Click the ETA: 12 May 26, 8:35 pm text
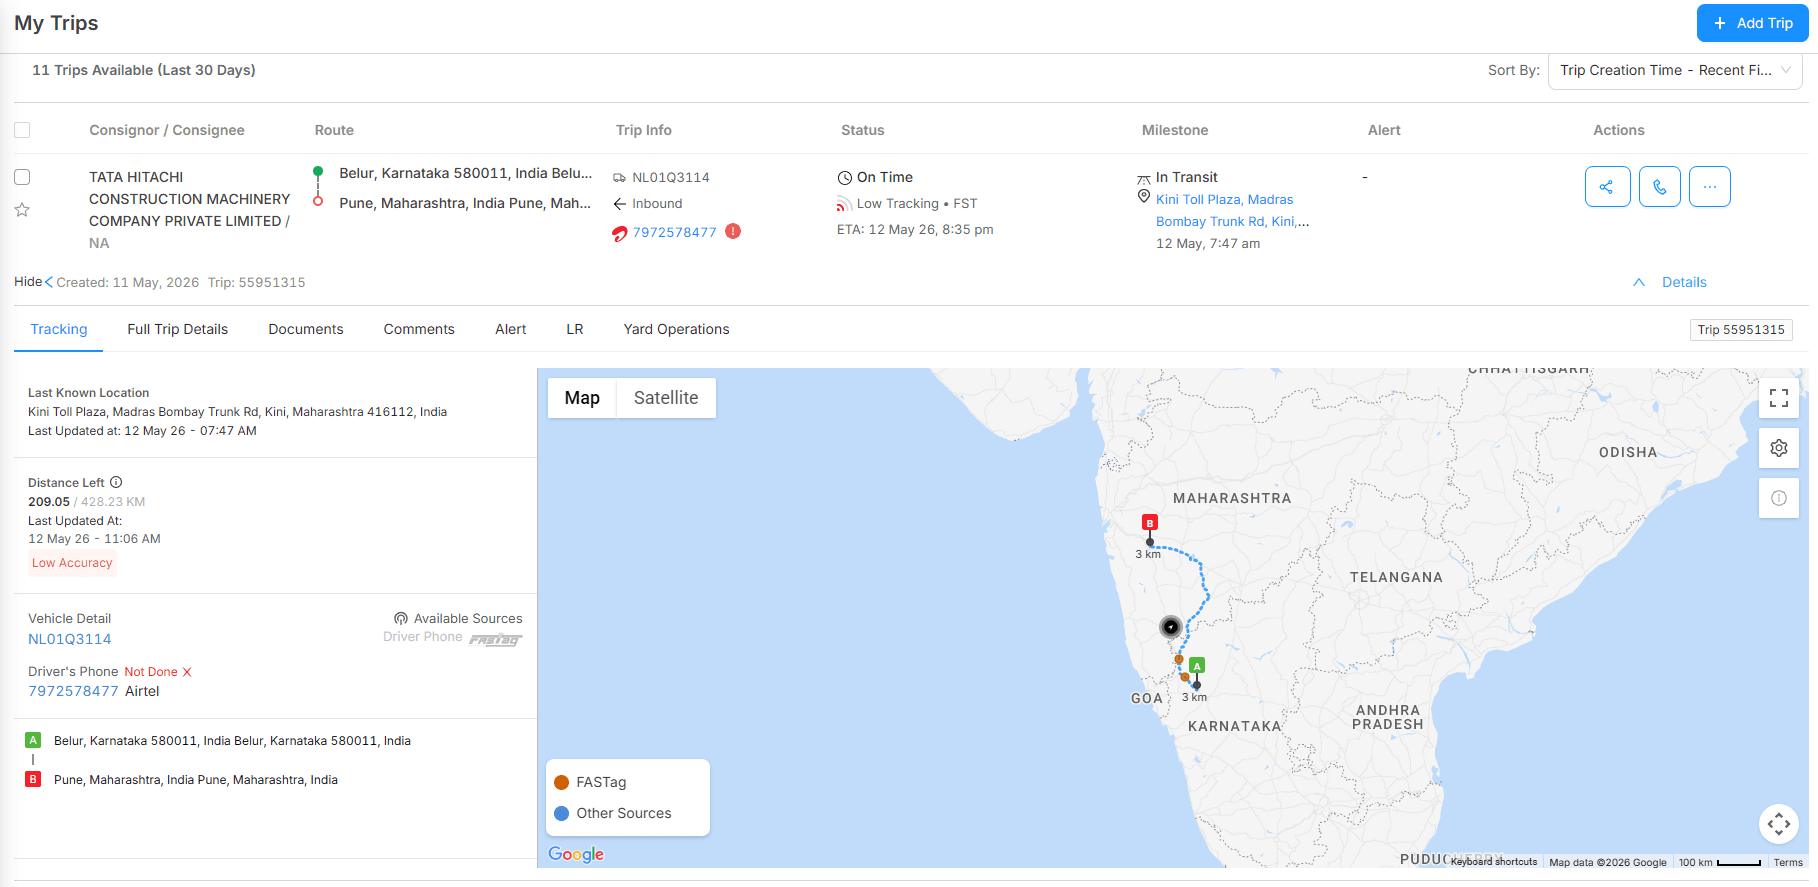Image resolution: width=1818 pixels, height=887 pixels. (915, 229)
